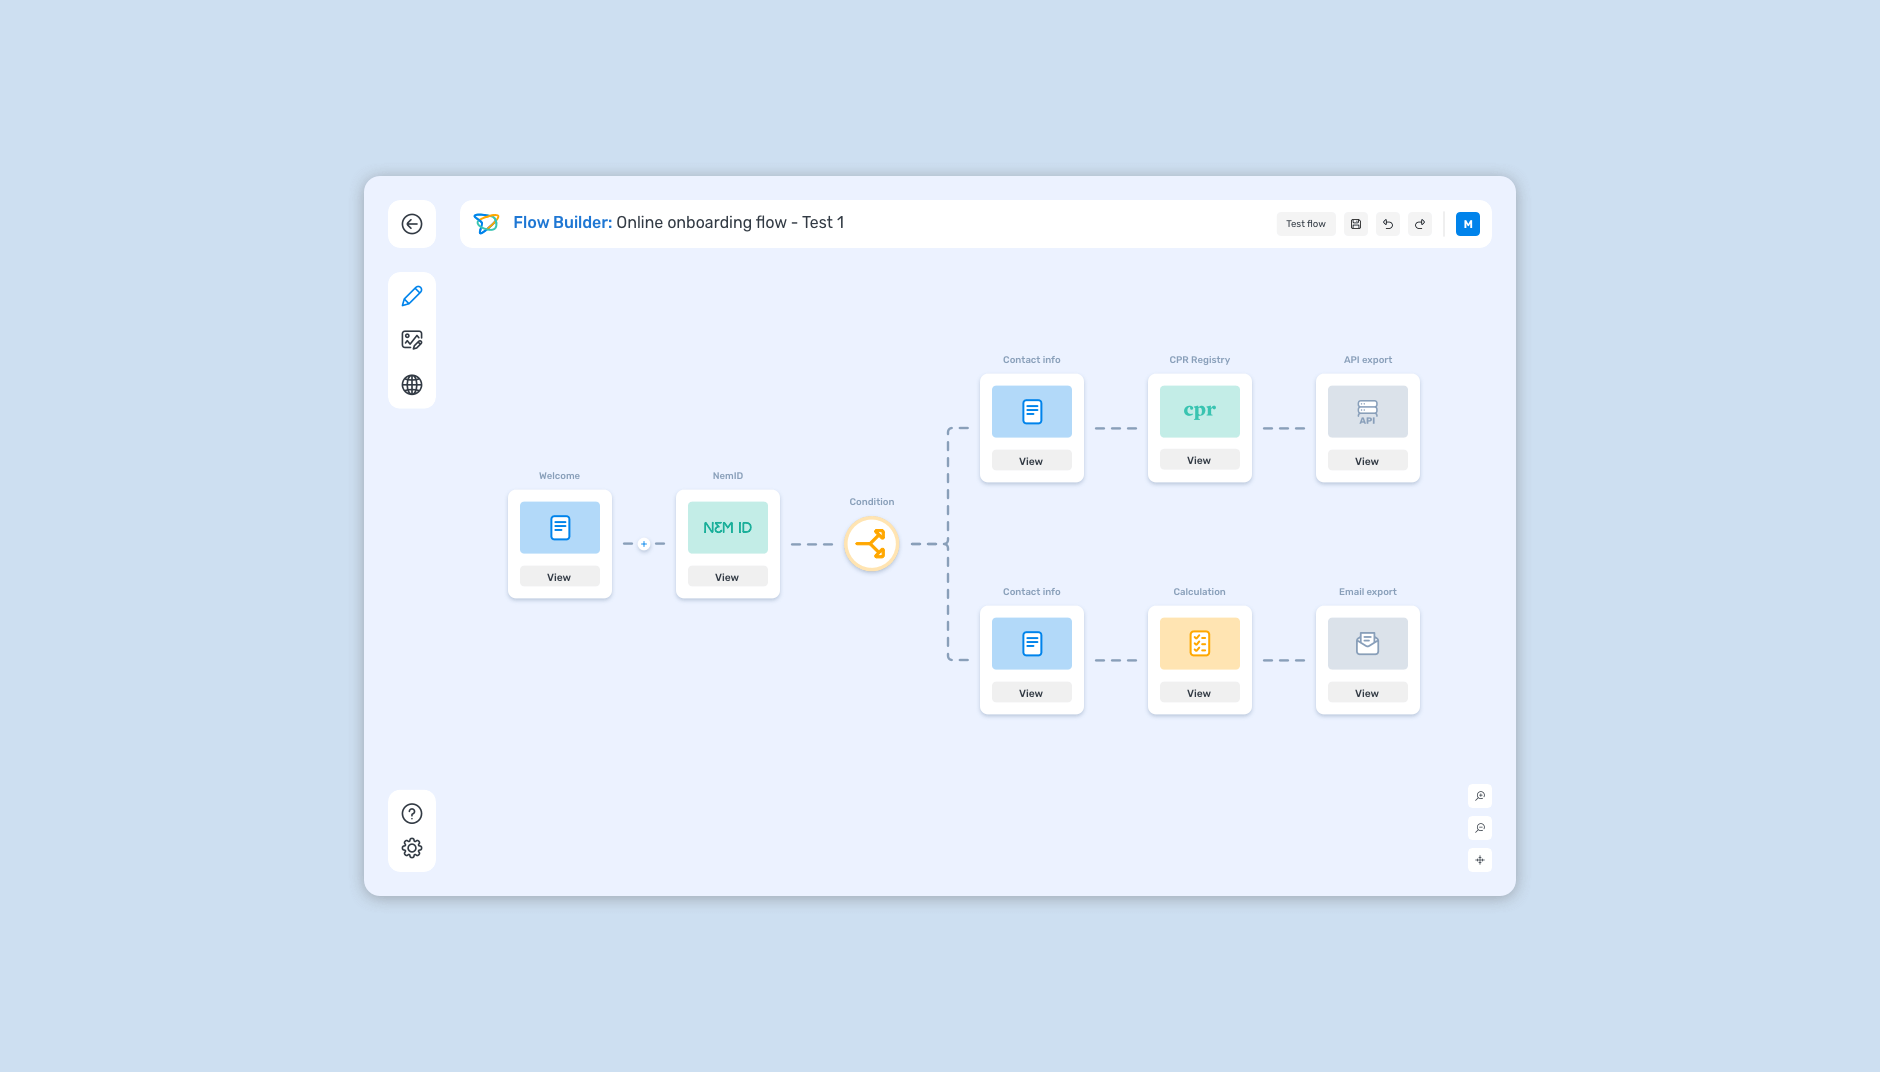Select the CPR Registry cpr tile
The height and width of the screenshot is (1072, 1880).
[x=1200, y=412]
